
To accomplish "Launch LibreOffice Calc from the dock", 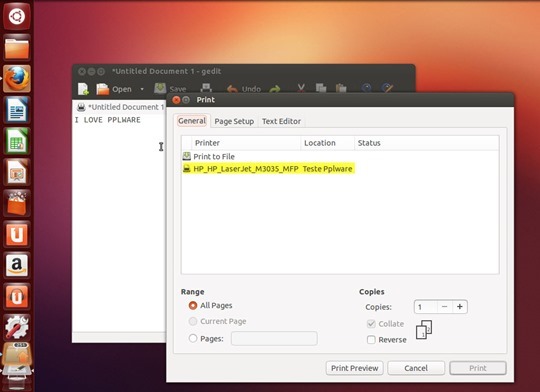I will pyautogui.click(x=17, y=141).
